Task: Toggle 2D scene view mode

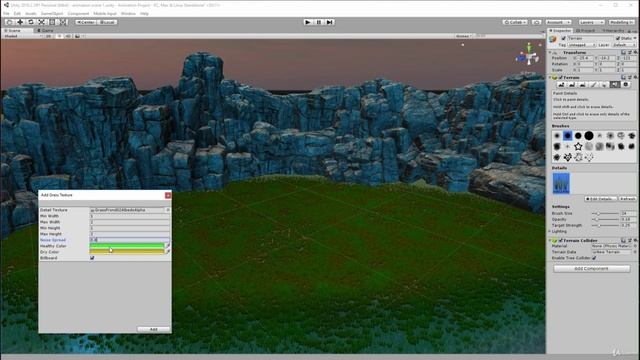Action: 49,36
